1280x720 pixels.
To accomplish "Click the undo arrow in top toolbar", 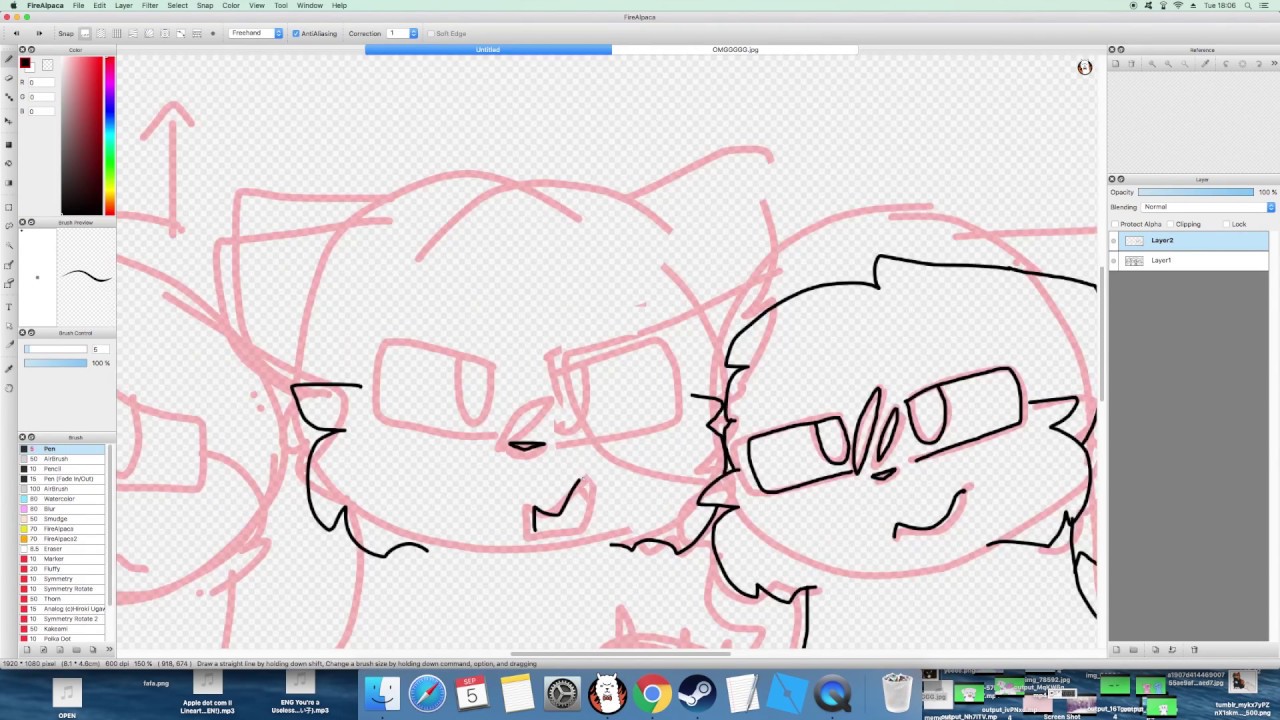I will [16, 33].
